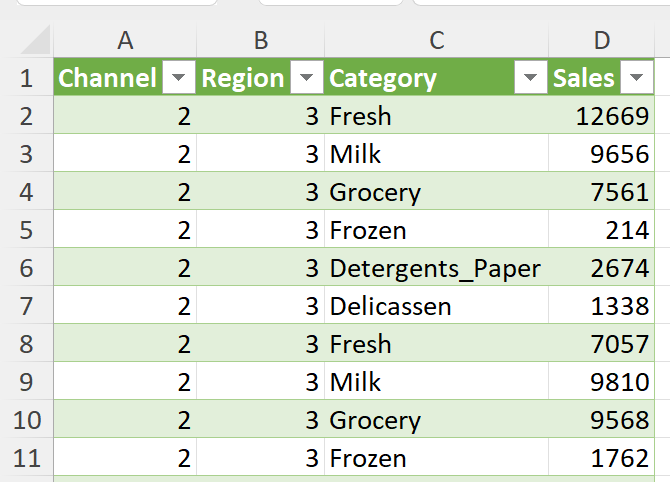Viewport: 670px width, 482px height.
Task: Click the Category header cell
Action: tap(420, 79)
